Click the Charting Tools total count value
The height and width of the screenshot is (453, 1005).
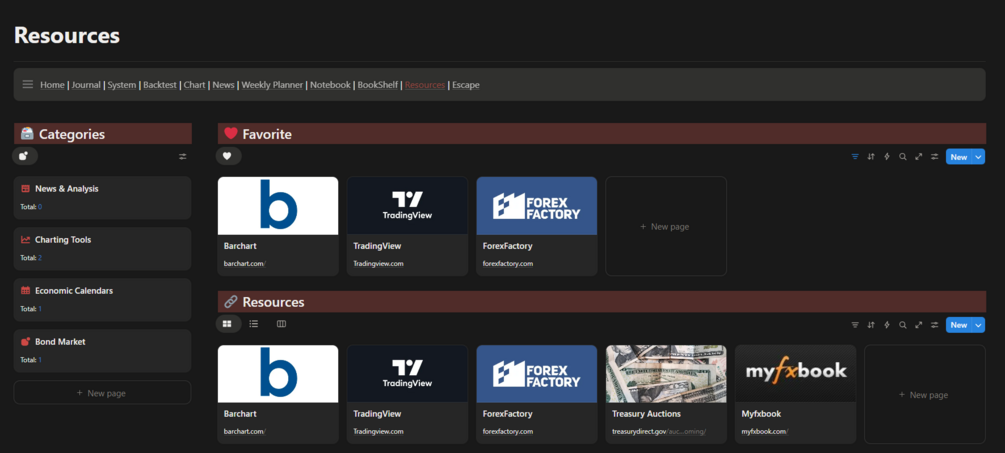[40, 258]
